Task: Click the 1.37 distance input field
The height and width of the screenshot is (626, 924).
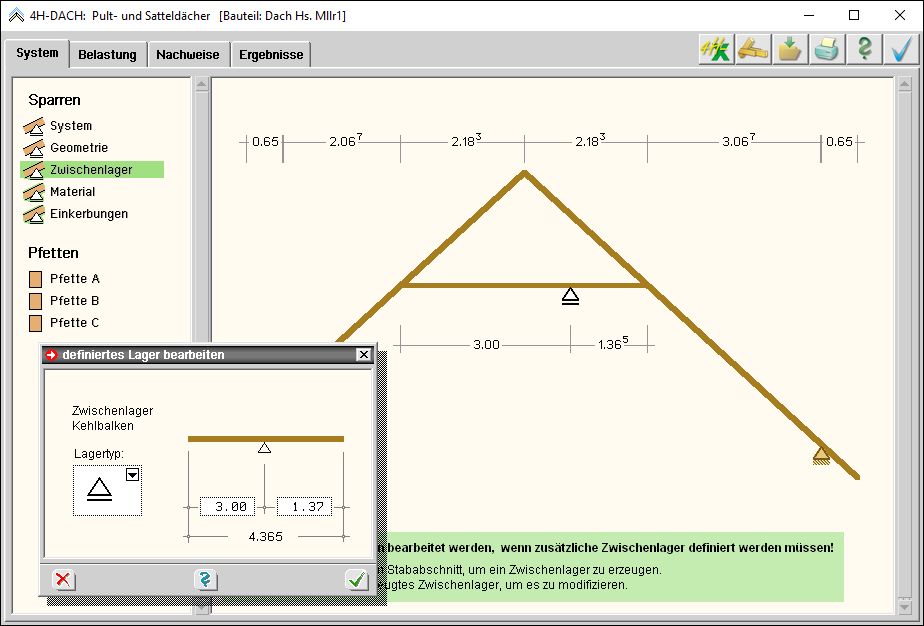Action: pos(304,507)
